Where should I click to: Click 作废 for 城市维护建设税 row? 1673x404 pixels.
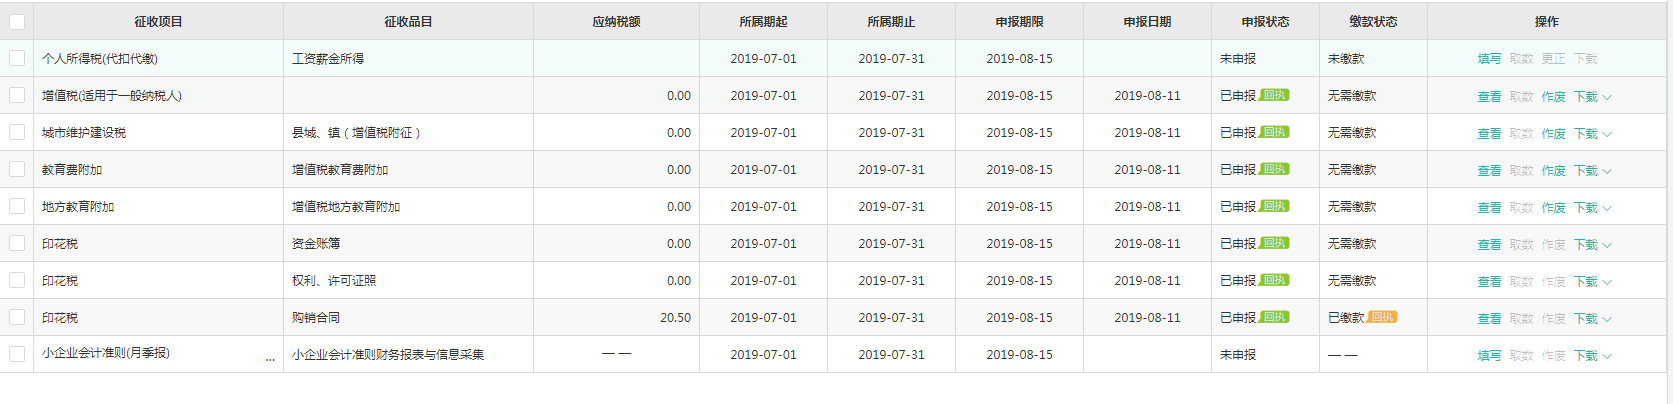pyautogui.click(x=1553, y=134)
